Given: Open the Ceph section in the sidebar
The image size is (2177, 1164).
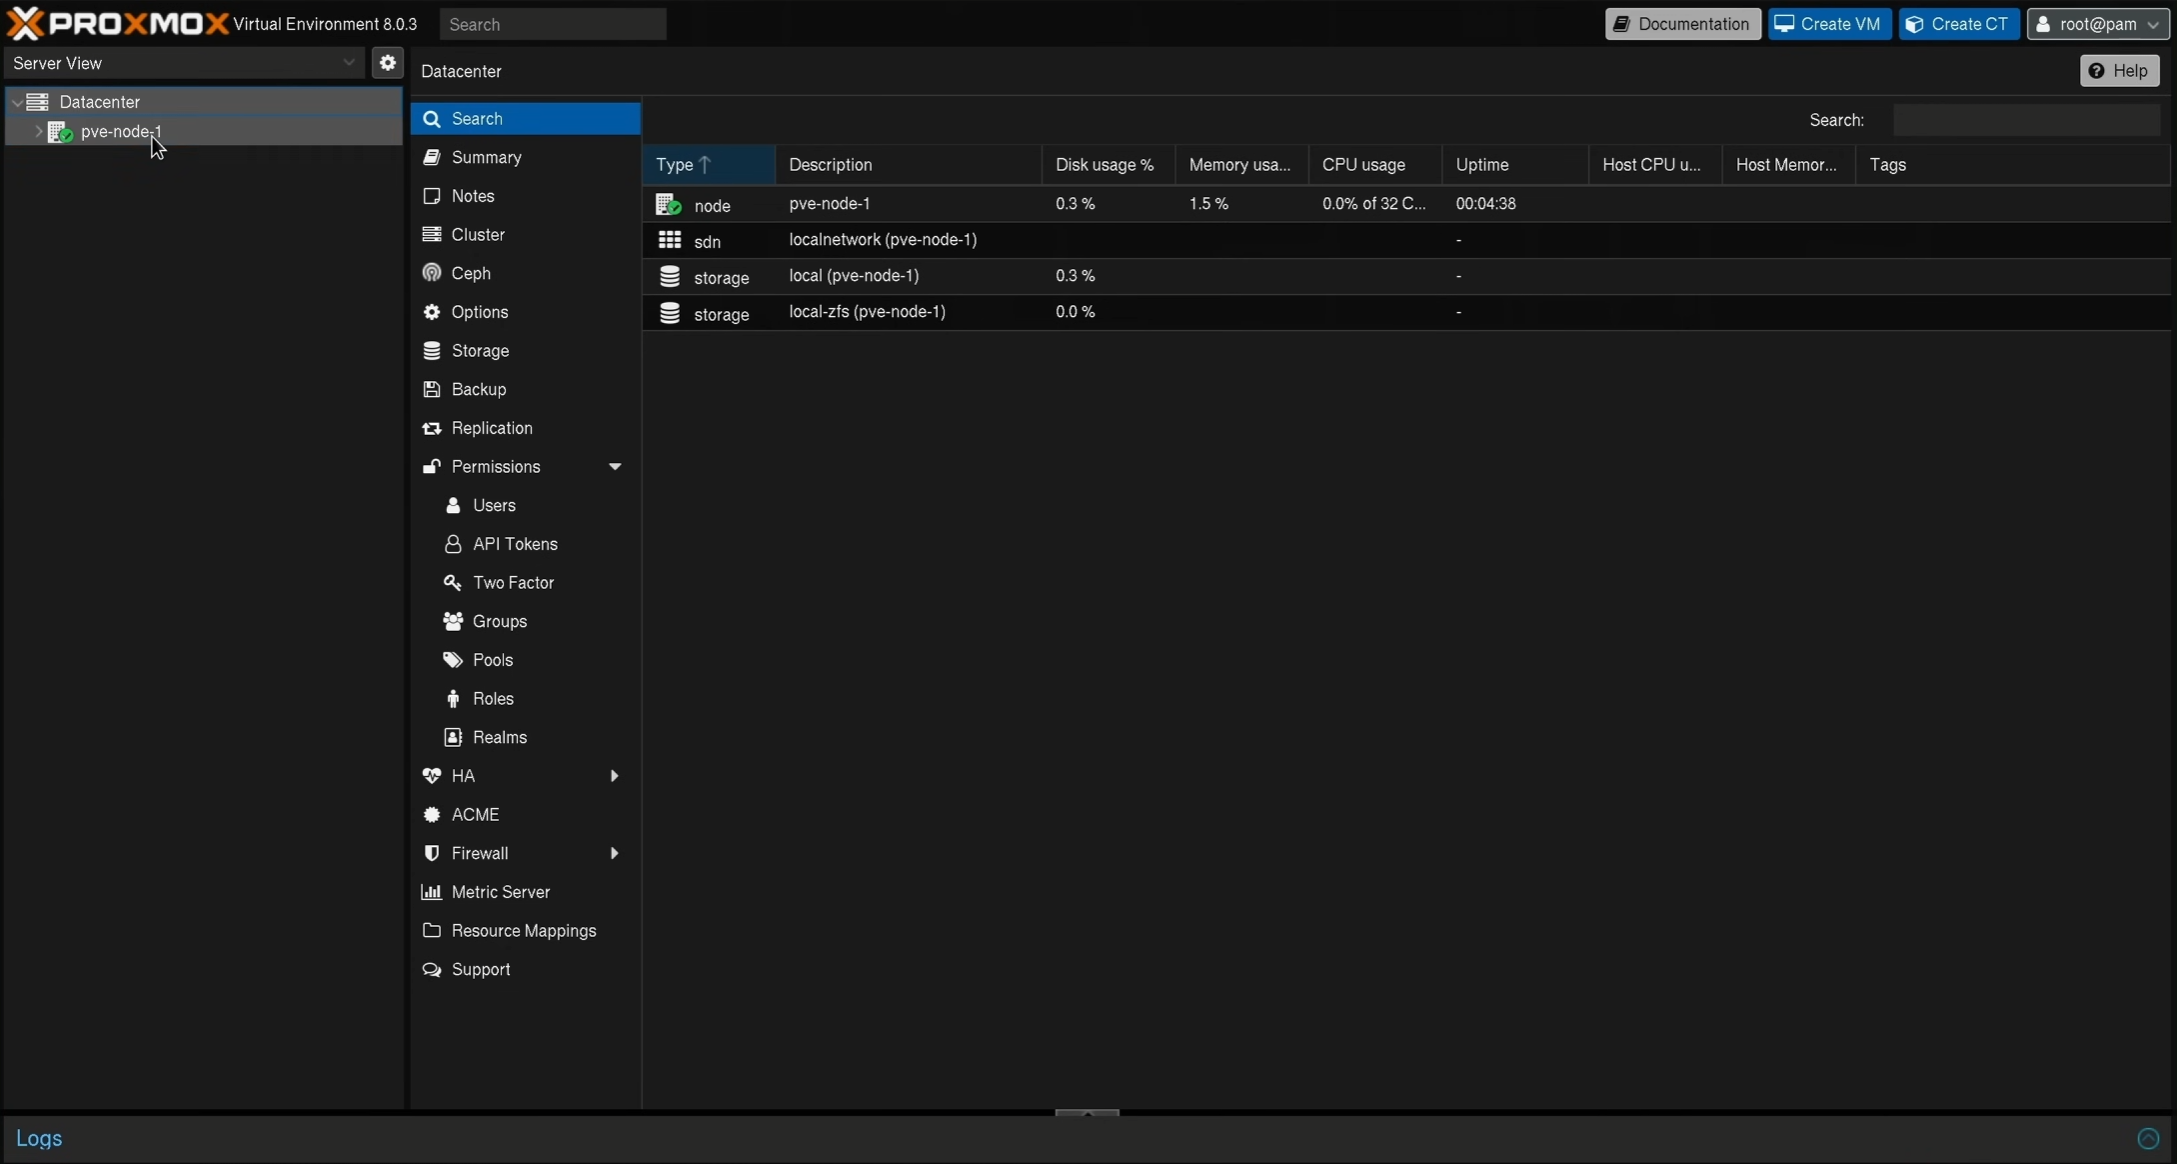Looking at the screenshot, I should coord(470,273).
